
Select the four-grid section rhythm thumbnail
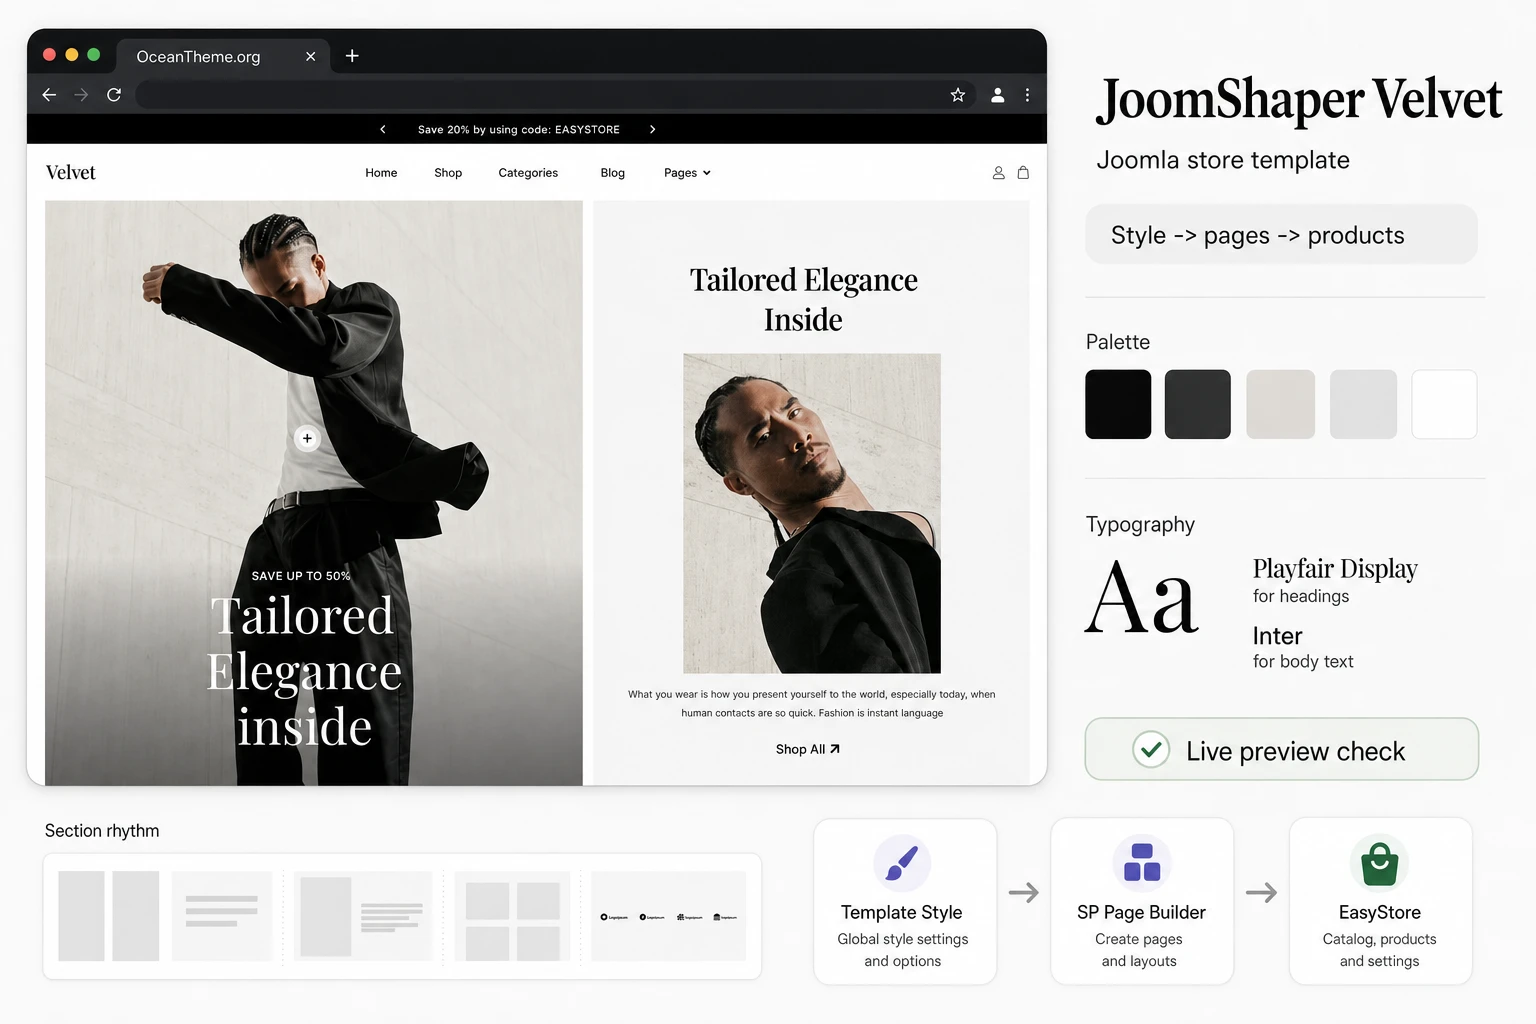[512, 916]
